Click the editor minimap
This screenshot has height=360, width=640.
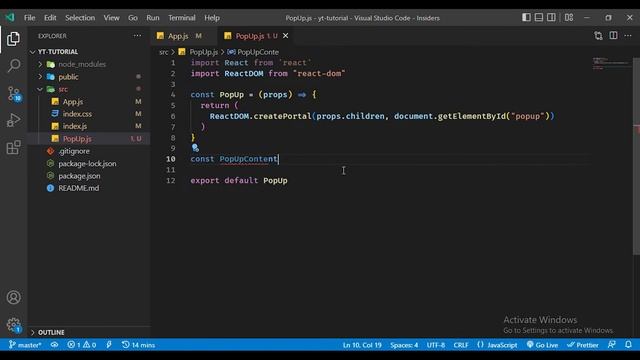click(611, 63)
